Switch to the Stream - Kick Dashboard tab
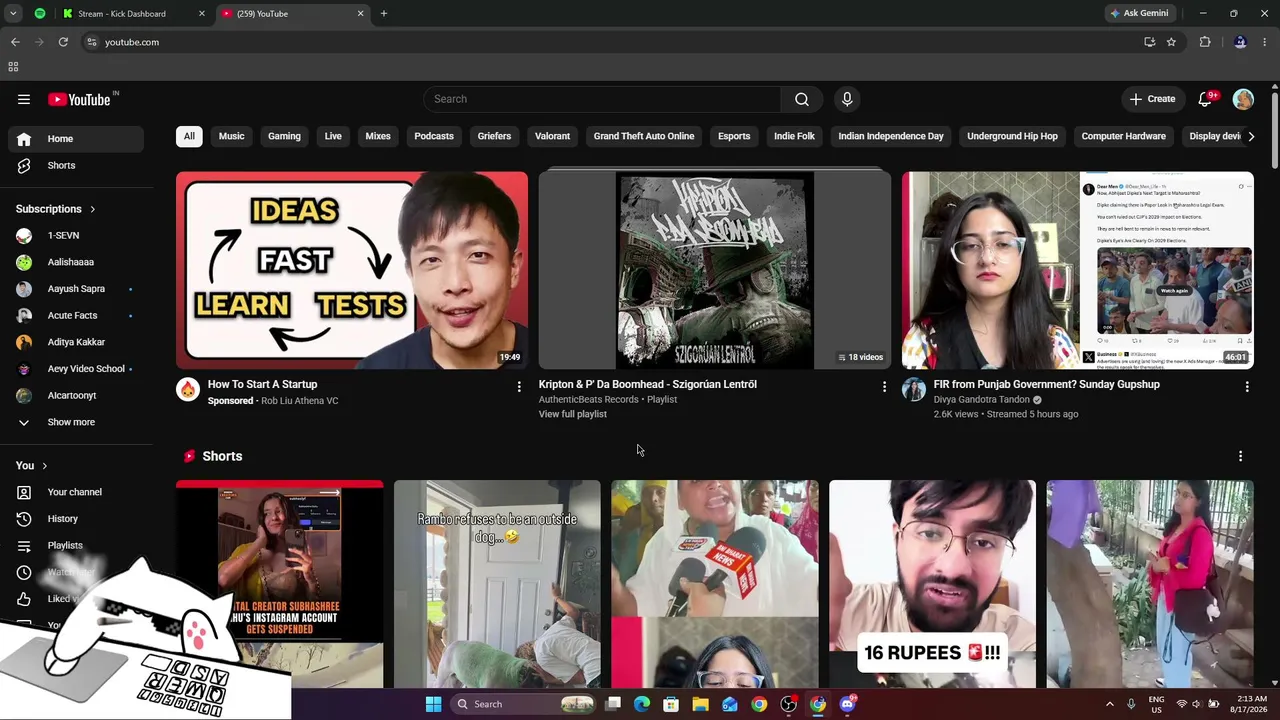The height and width of the screenshot is (720, 1280). pos(134,14)
